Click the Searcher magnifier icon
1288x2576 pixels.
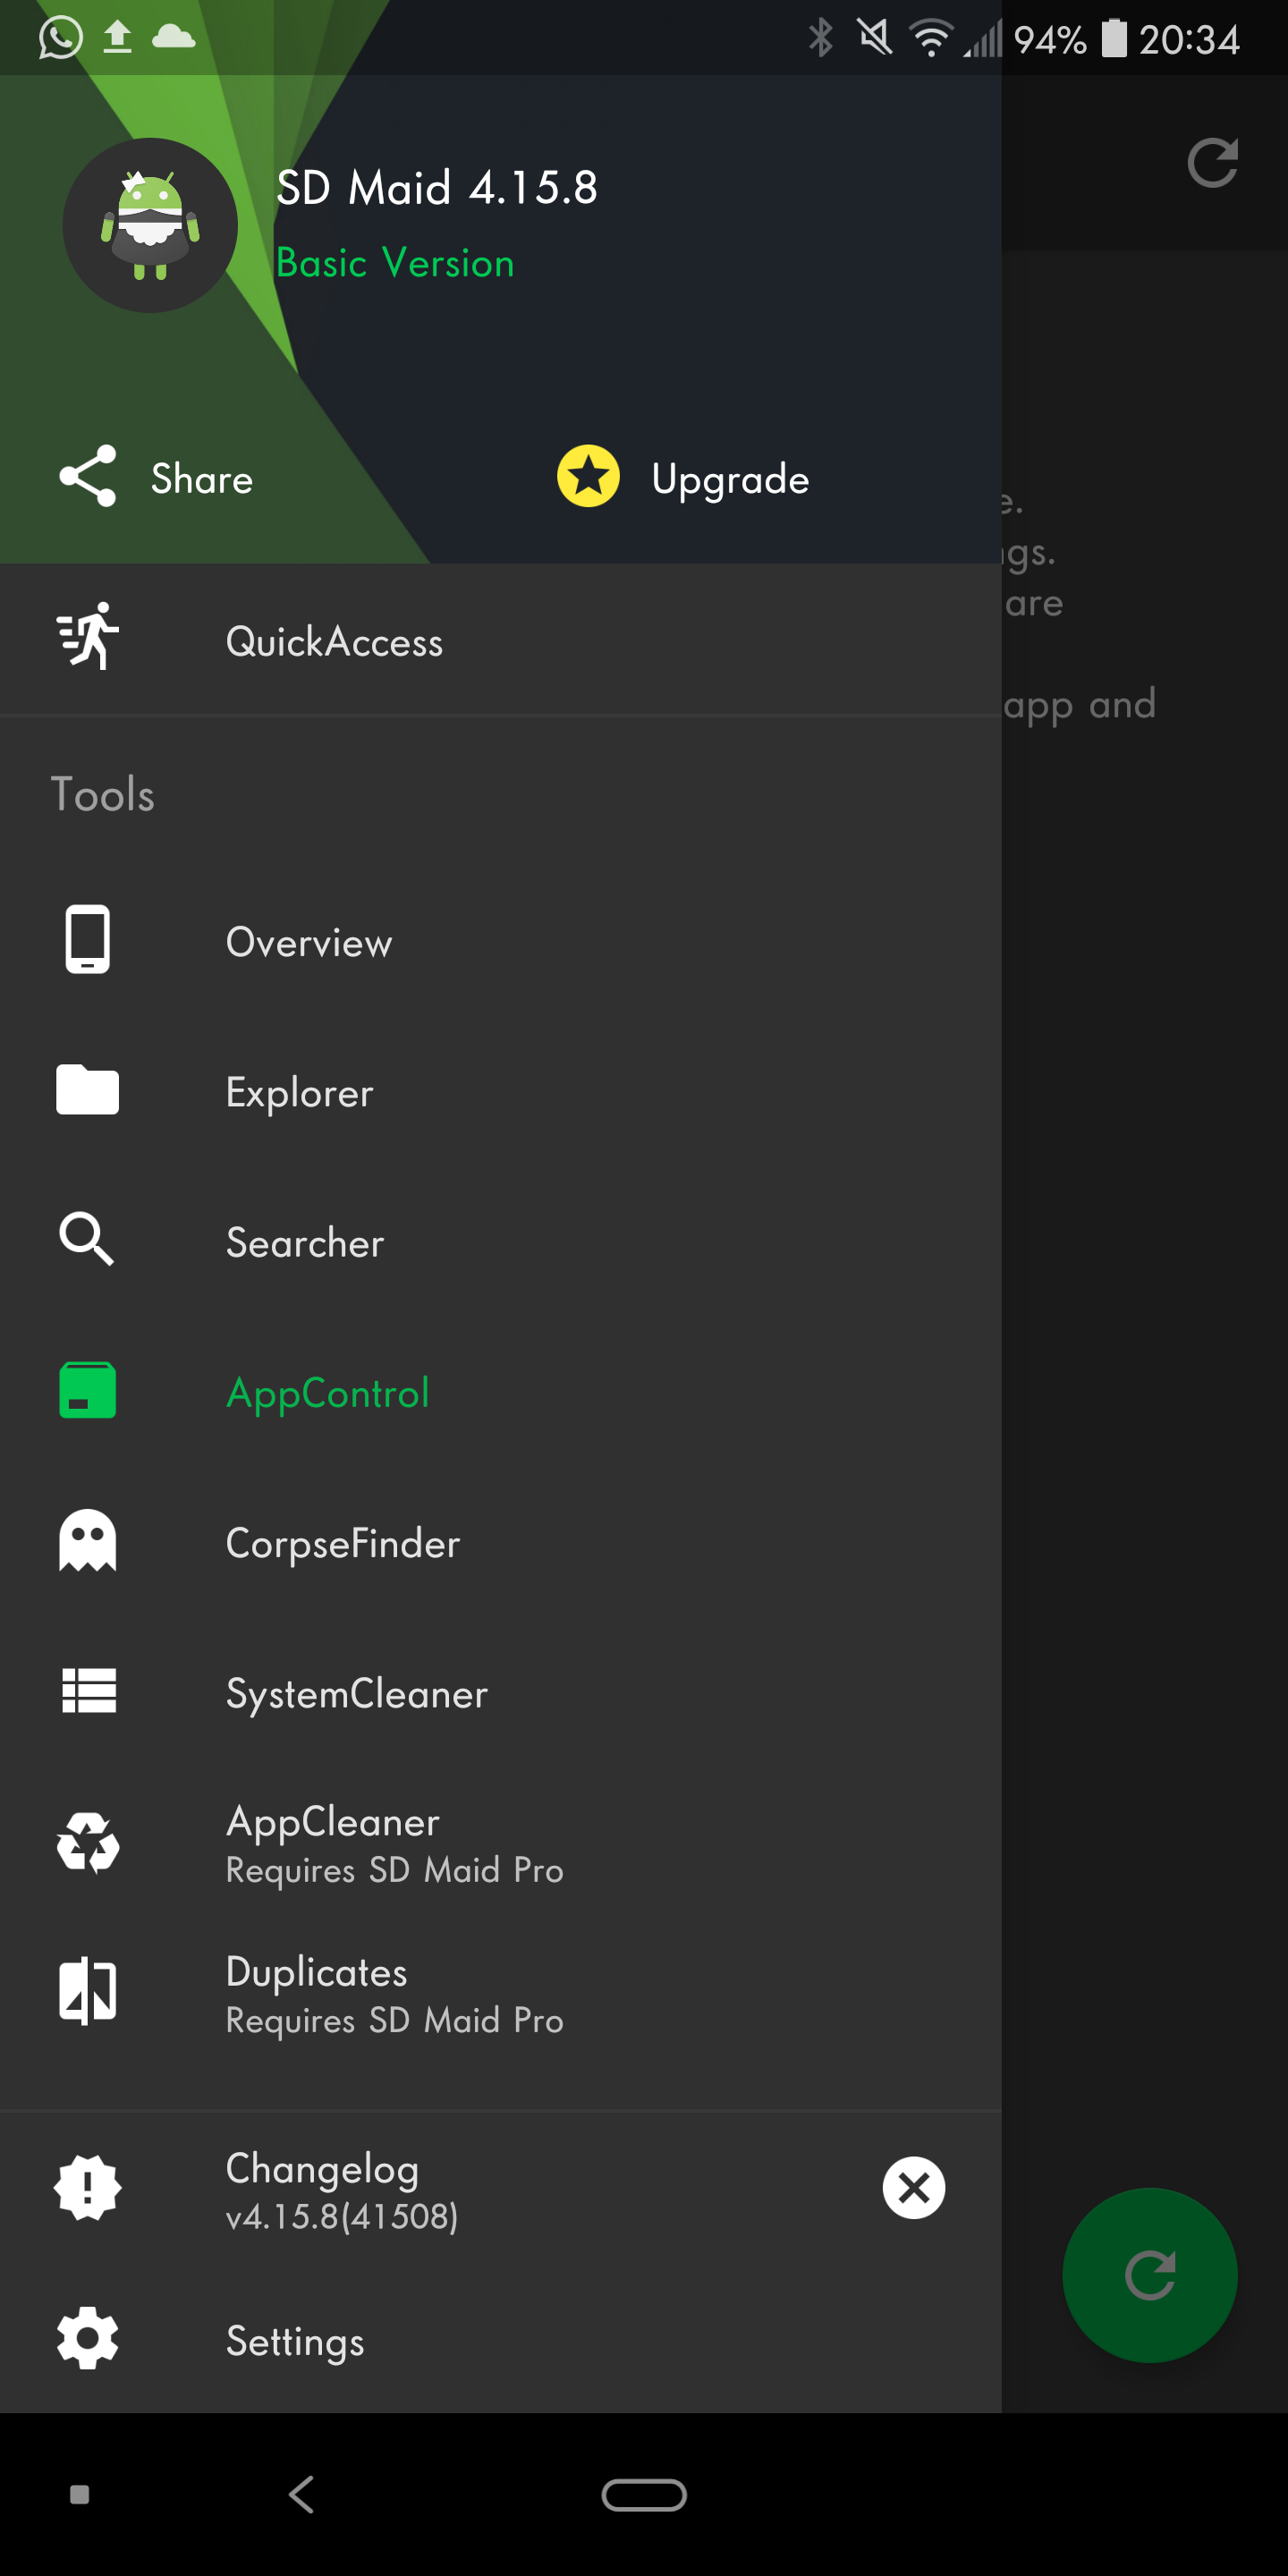(x=88, y=1240)
